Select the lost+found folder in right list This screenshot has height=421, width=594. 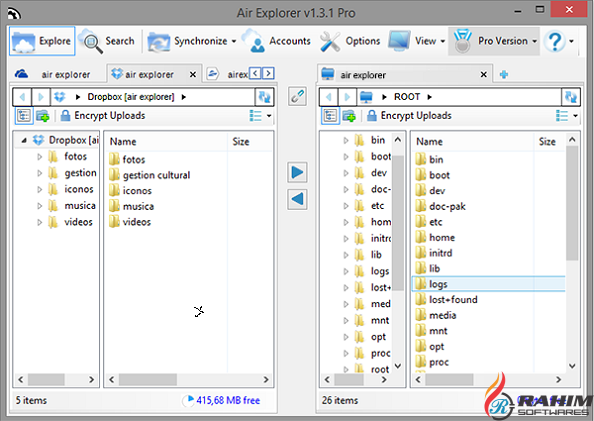(446, 300)
